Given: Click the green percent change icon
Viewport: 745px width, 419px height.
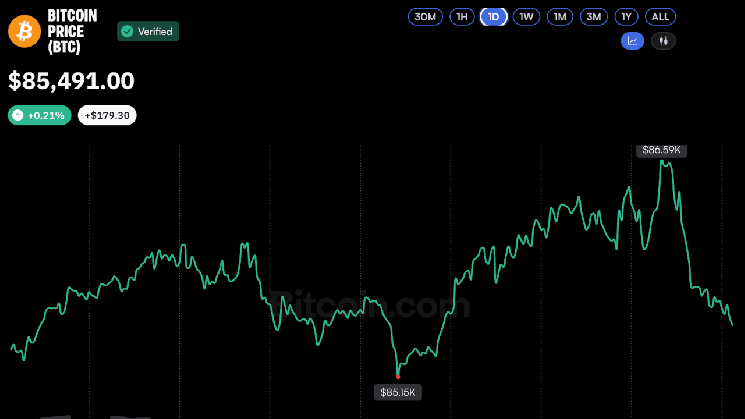Looking at the screenshot, I should point(18,115).
